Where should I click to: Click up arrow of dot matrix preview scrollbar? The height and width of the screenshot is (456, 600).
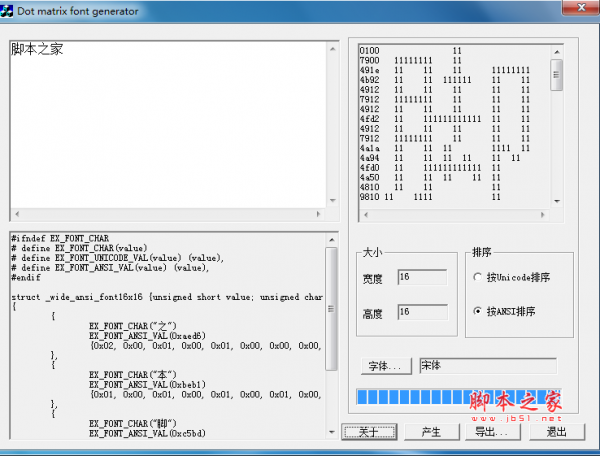[x=557, y=49]
